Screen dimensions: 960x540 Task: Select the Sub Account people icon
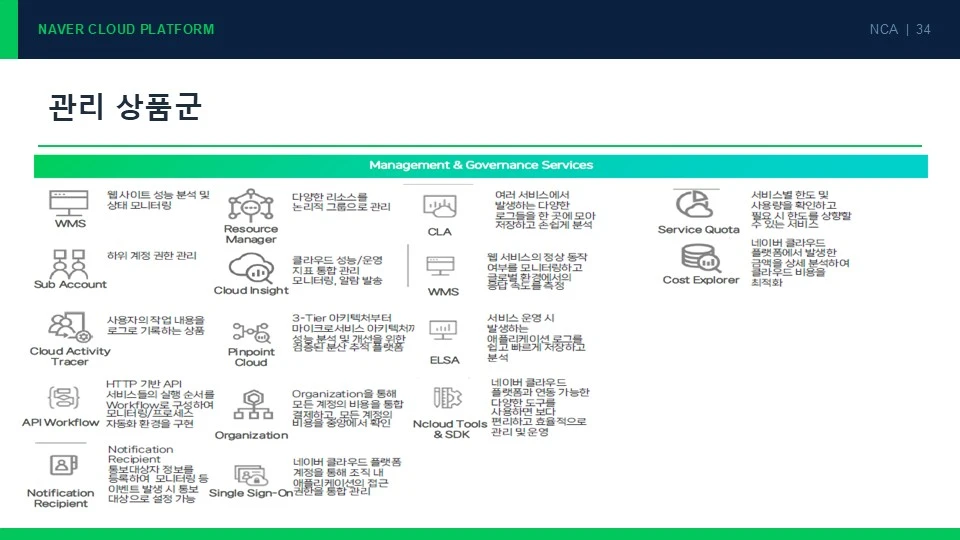(69, 263)
